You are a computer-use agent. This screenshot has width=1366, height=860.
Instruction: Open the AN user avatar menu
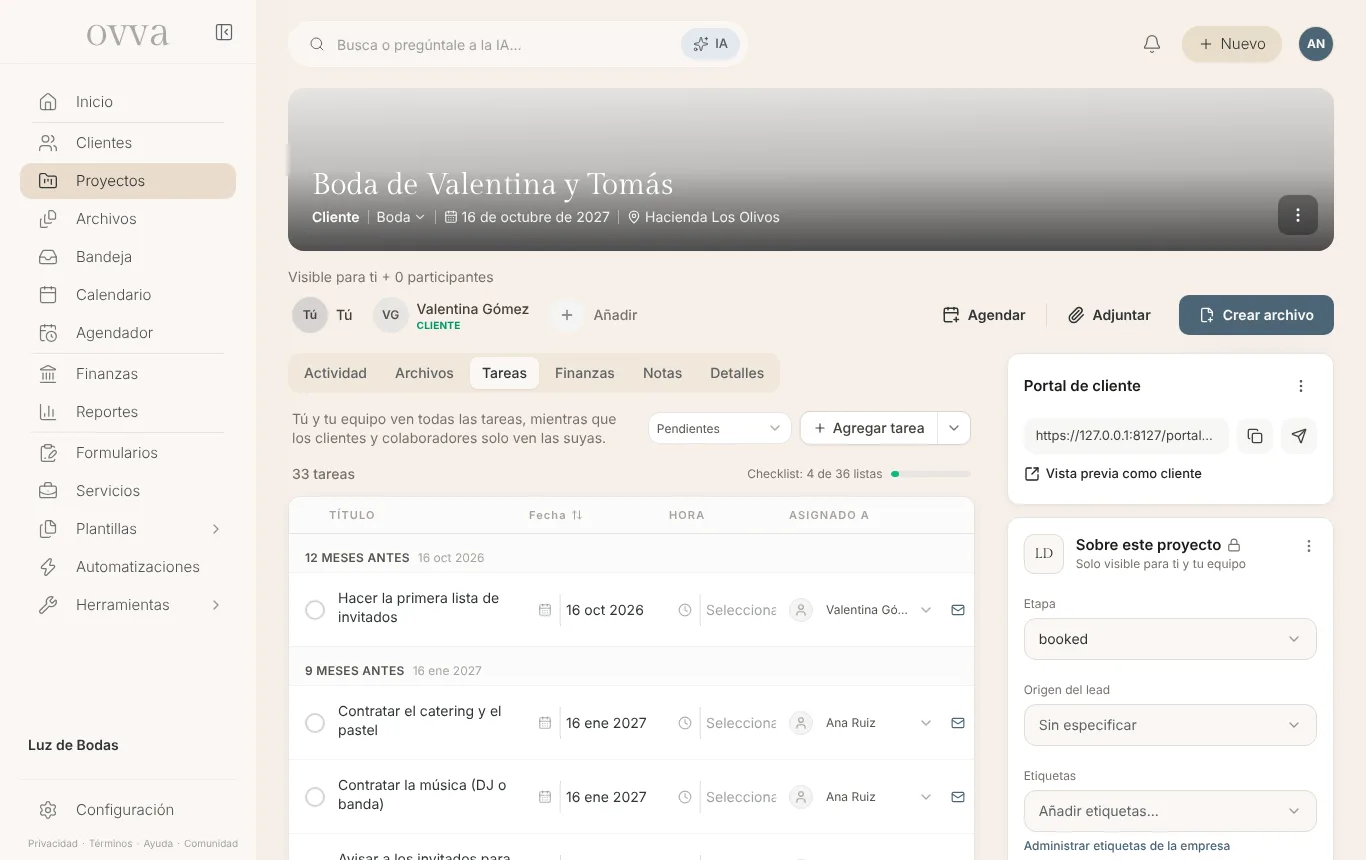[x=1316, y=44]
